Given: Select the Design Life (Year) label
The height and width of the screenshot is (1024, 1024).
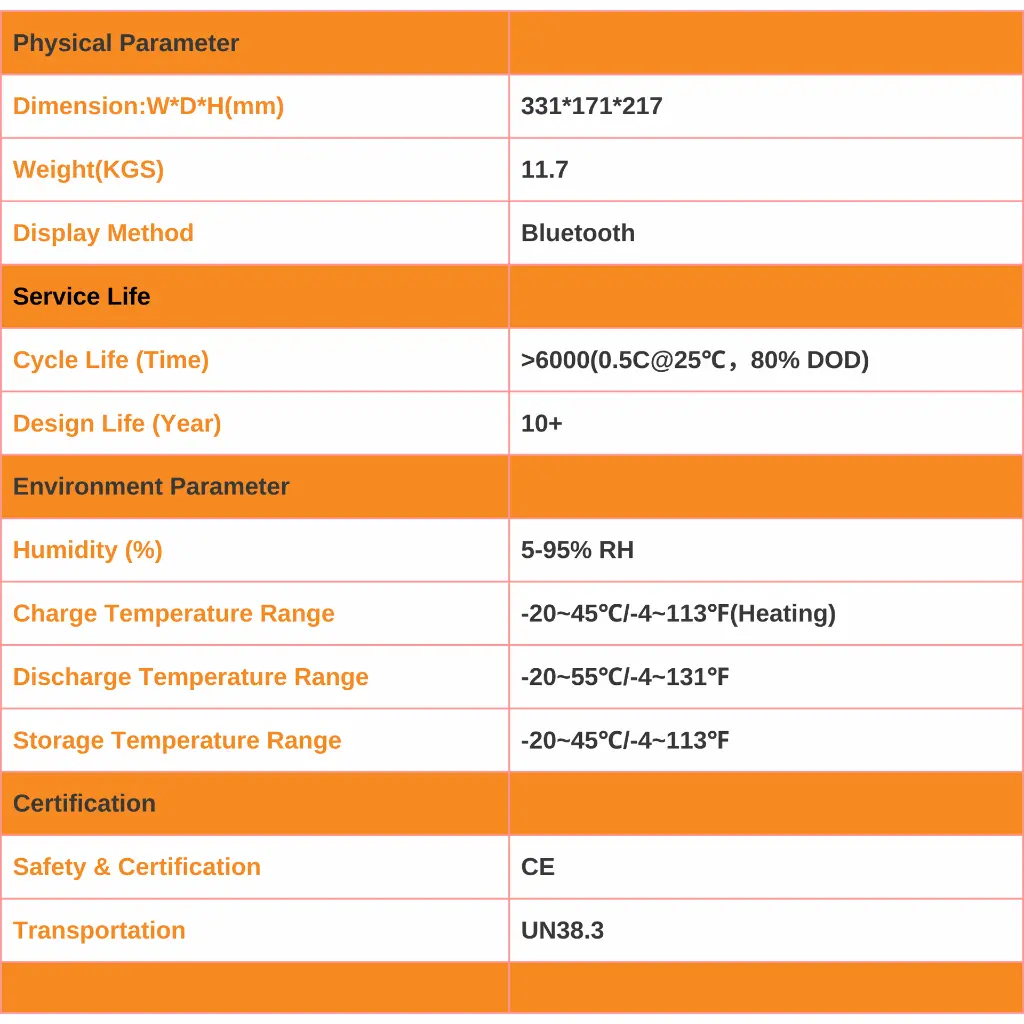Looking at the screenshot, I should click(117, 423).
